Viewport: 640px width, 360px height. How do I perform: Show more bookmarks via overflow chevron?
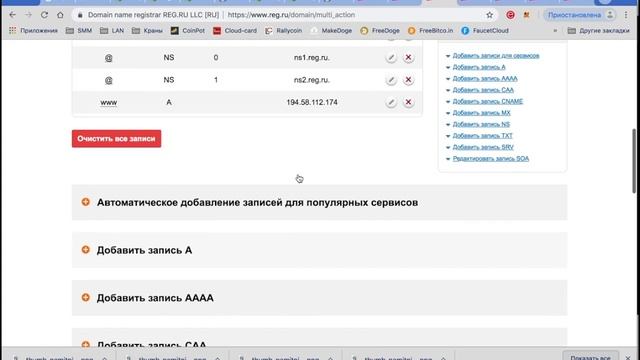pyautogui.click(x=555, y=31)
